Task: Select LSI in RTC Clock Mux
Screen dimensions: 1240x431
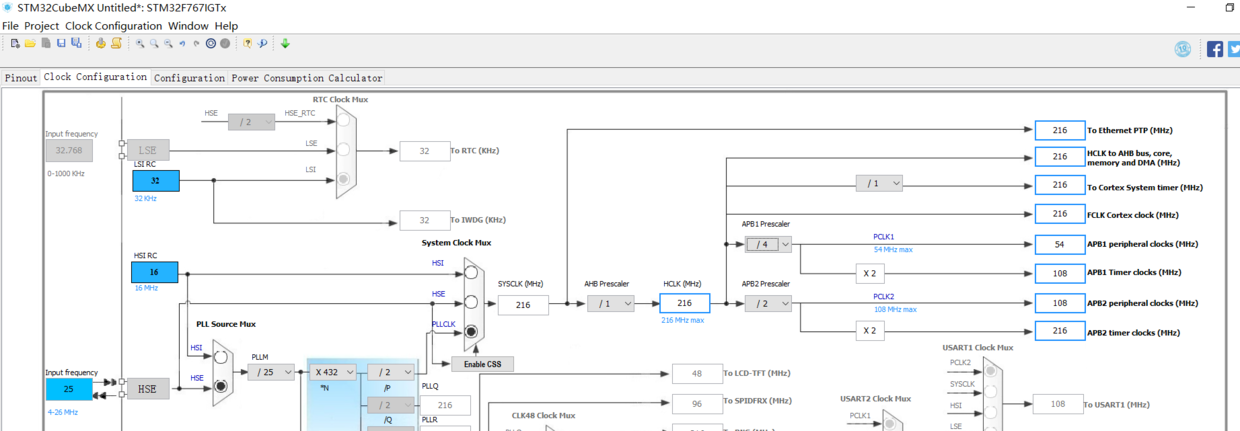Action: pyautogui.click(x=344, y=179)
